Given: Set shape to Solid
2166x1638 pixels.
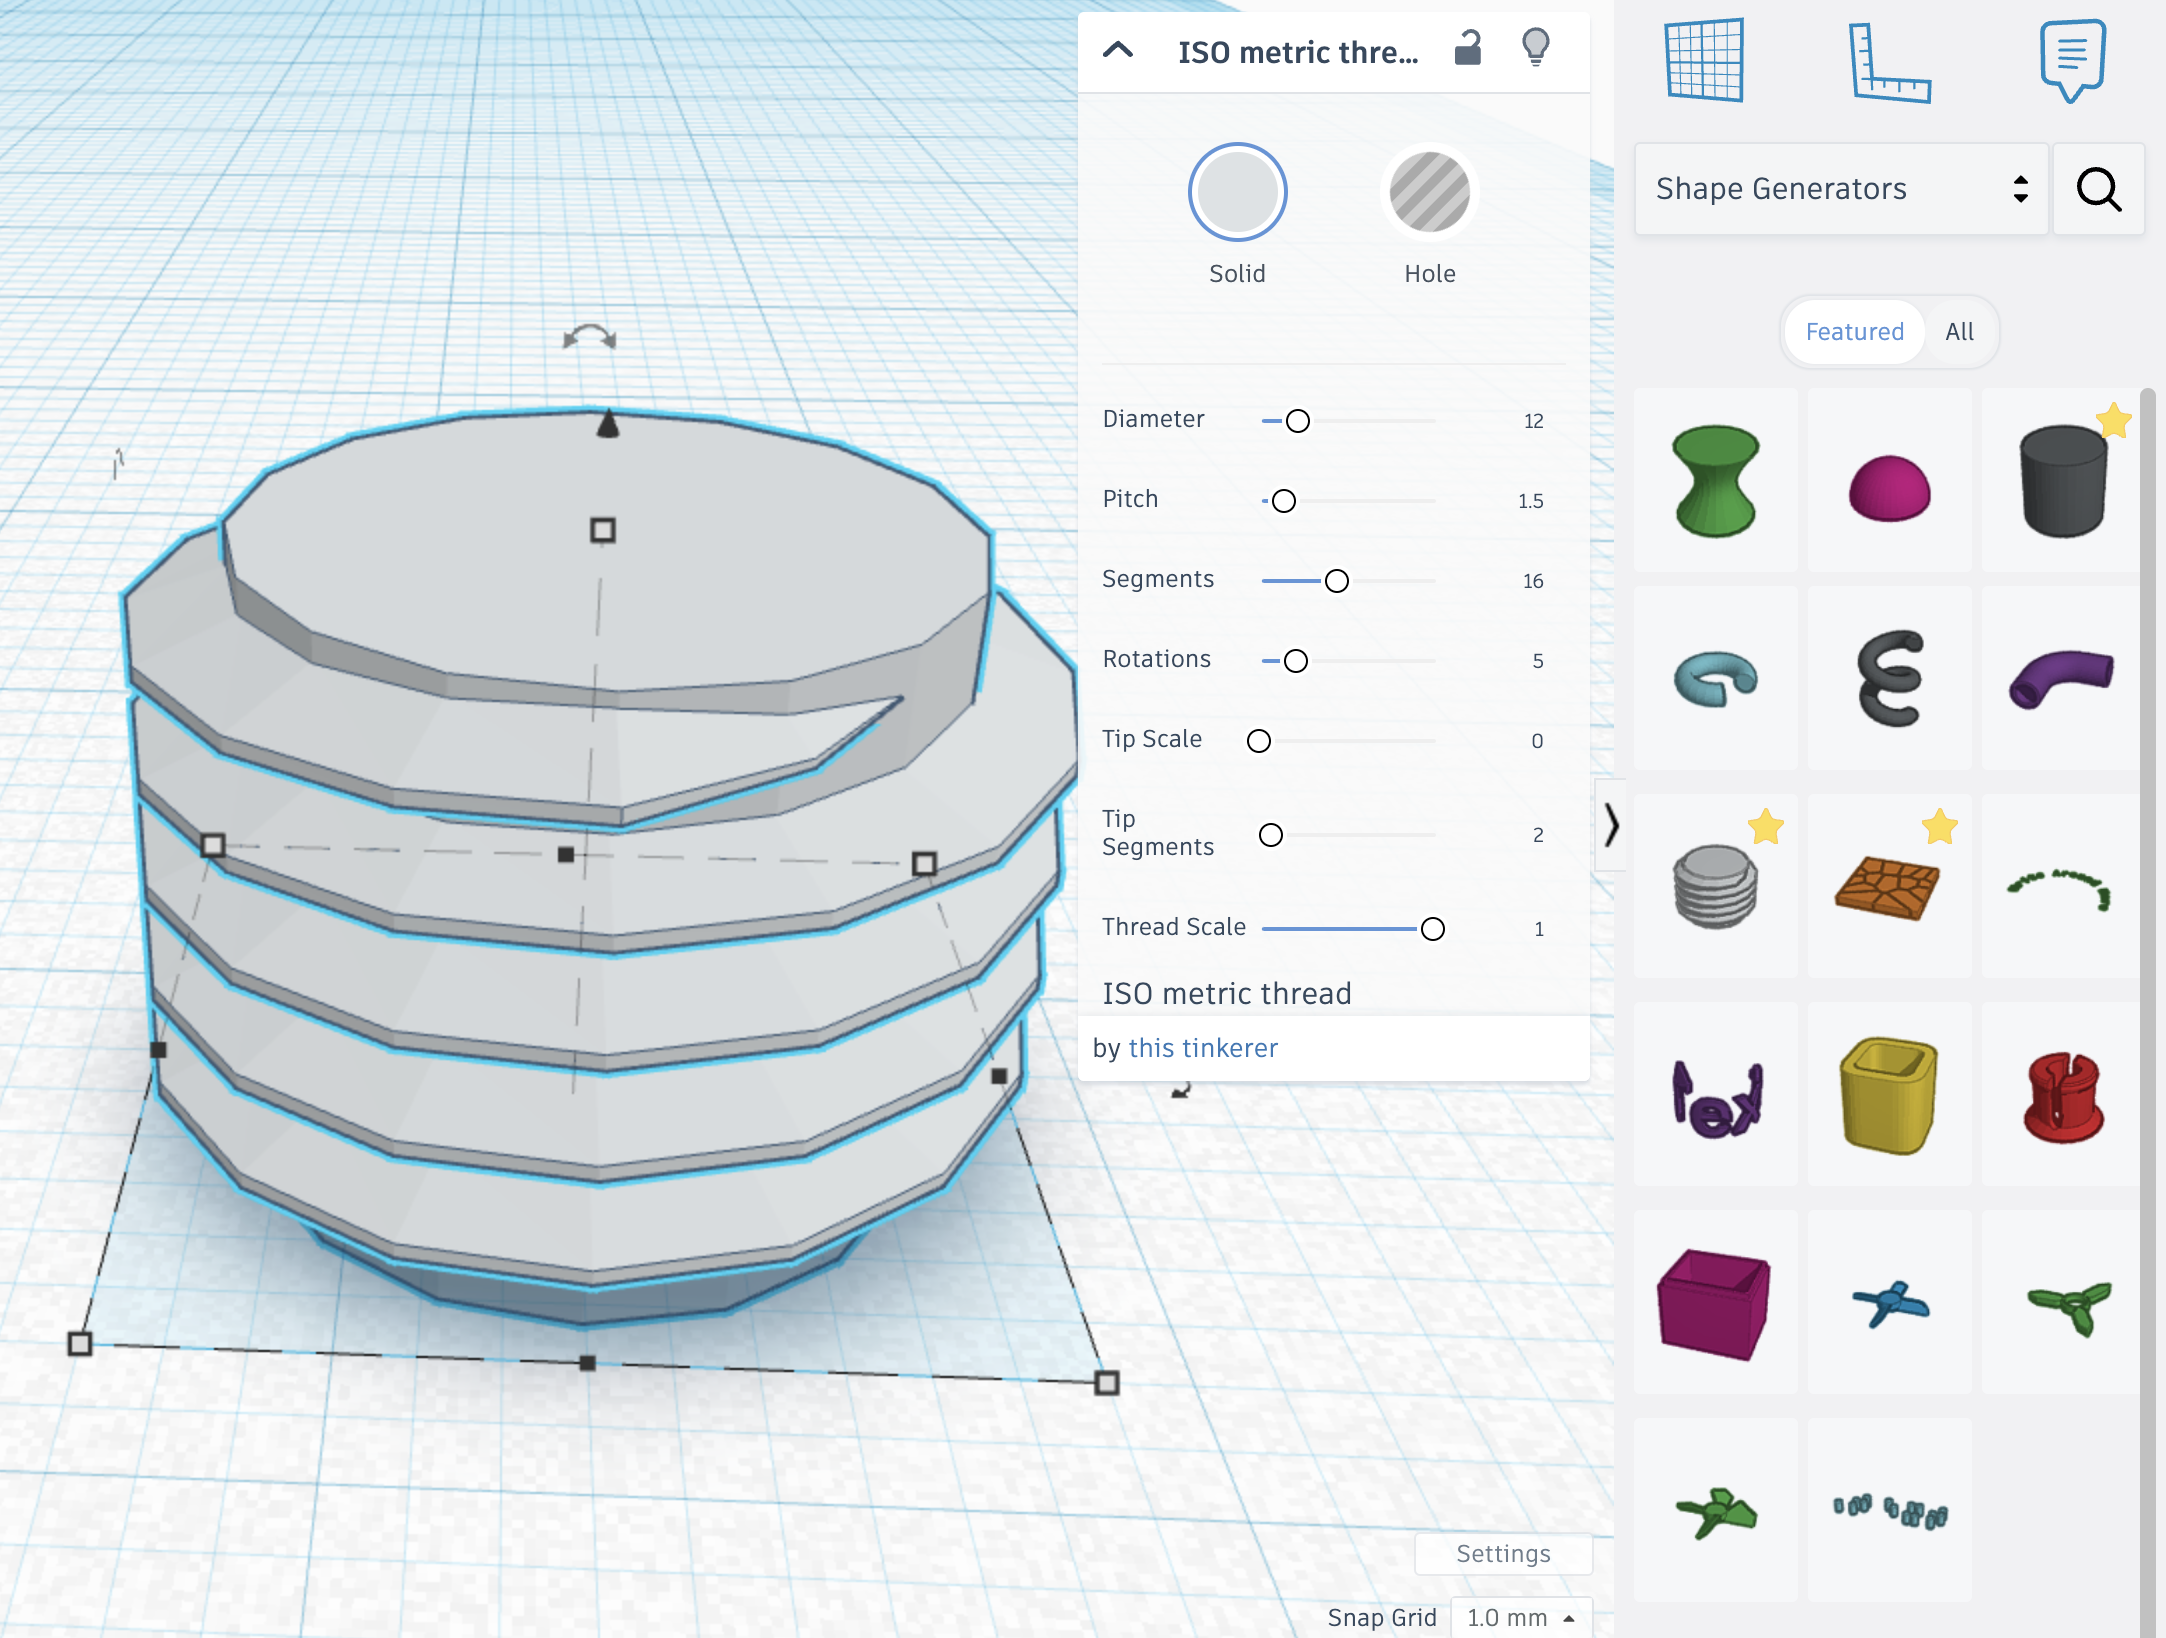Looking at the screenshot, I should [x=1237, y=192].
